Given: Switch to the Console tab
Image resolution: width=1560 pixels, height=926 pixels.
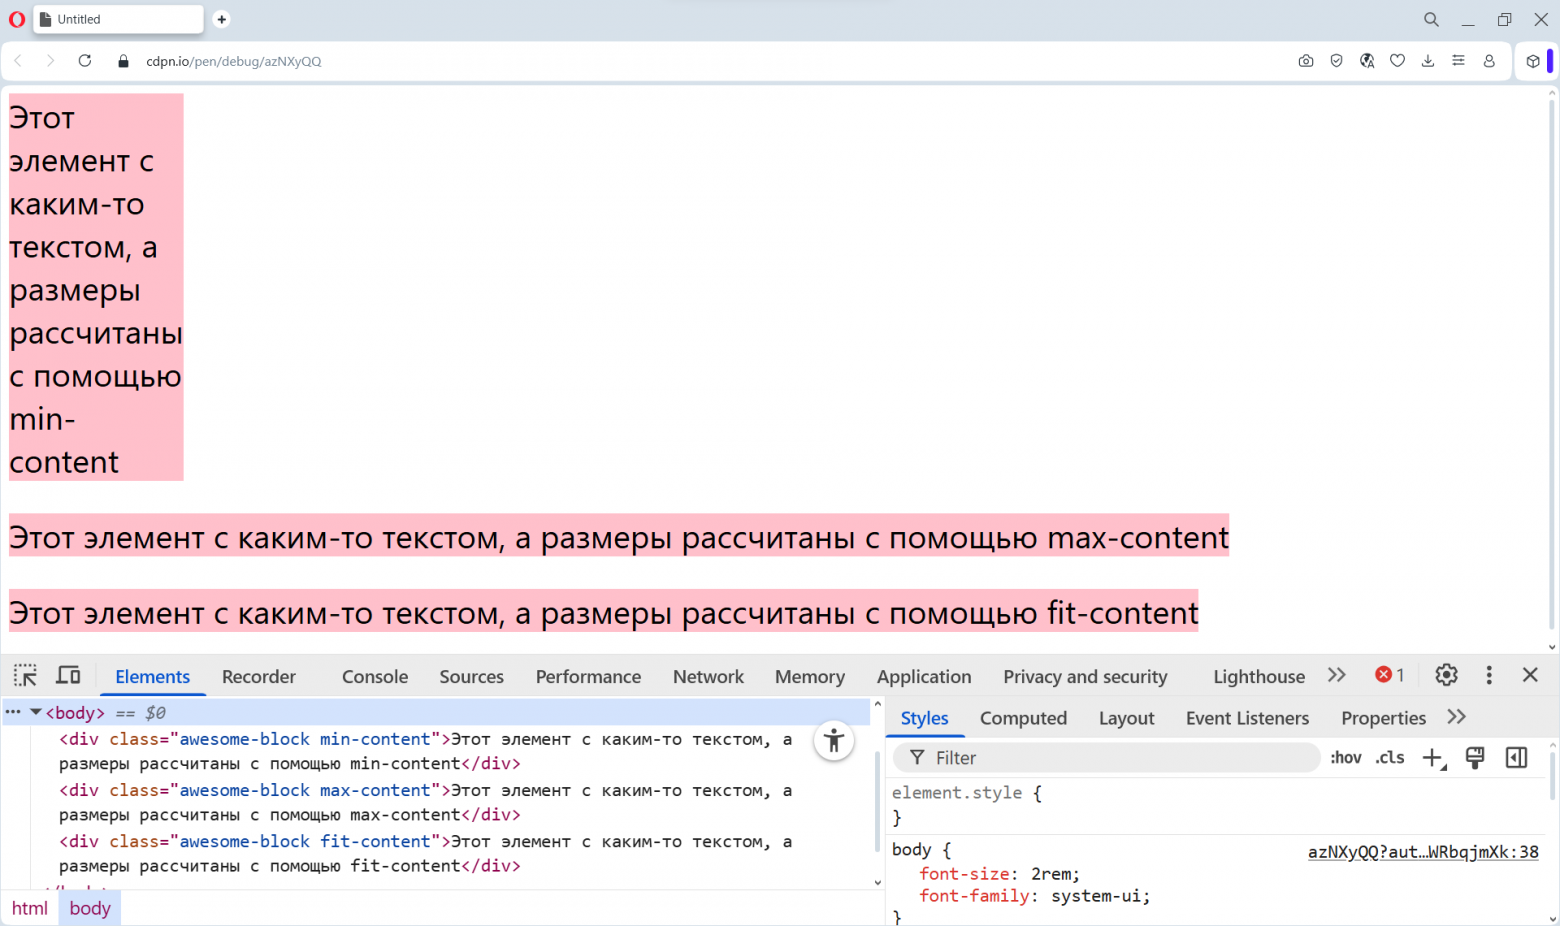Looking at the screenshot, I should (x=374, y=677).
